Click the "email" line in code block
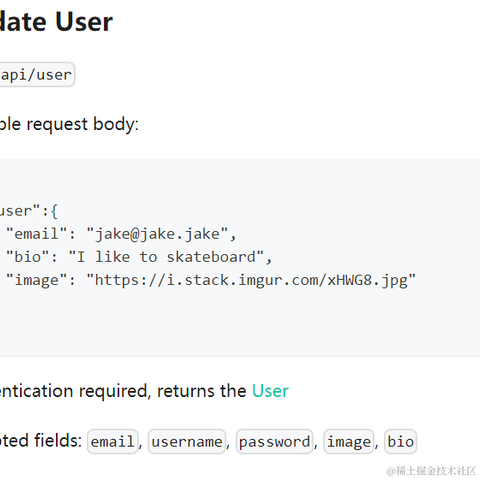The image size is (480, 480). click(x=121, y=234)
